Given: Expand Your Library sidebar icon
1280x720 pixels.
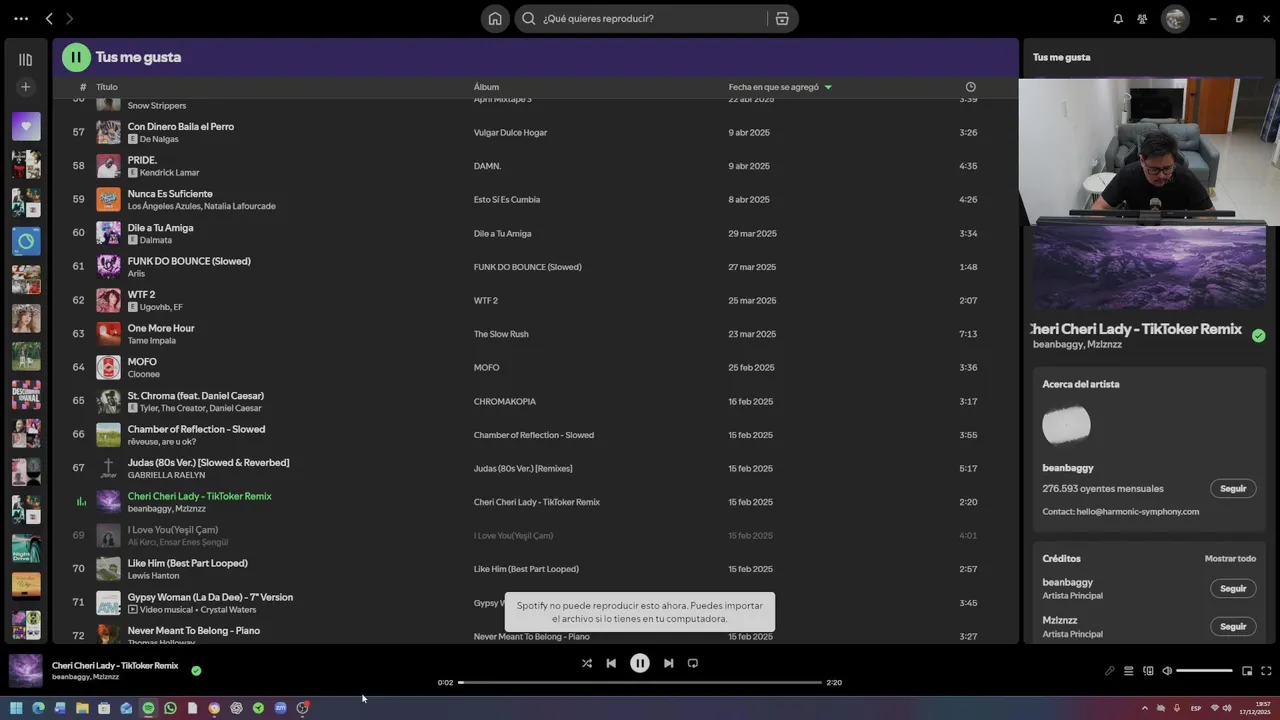Looking at the screenshot, I should click(x=26, y=60).
